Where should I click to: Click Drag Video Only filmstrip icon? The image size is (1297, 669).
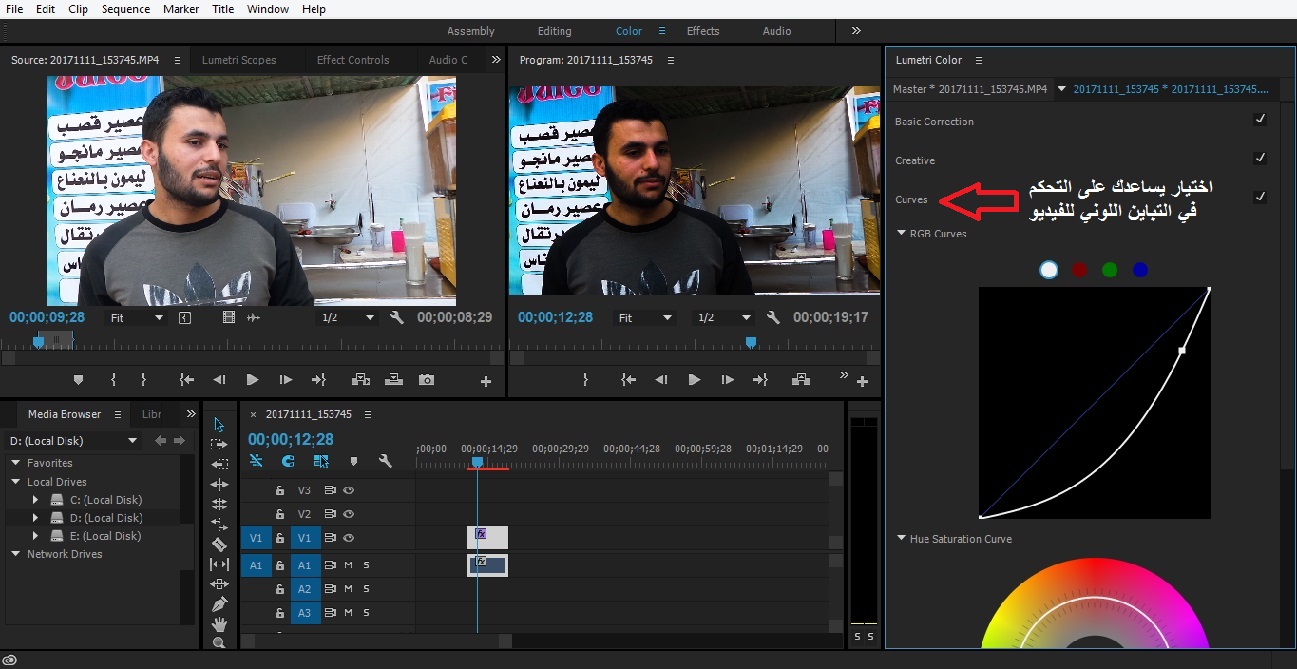229,317
